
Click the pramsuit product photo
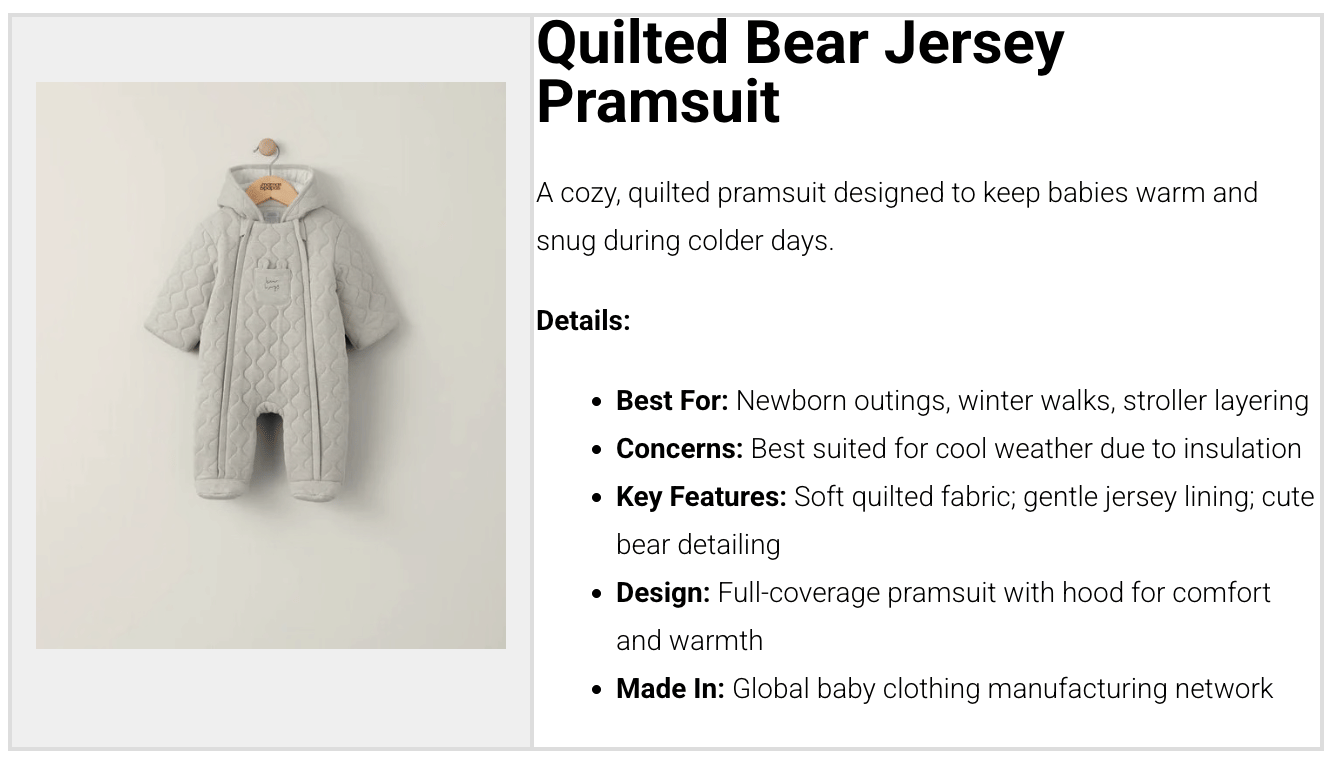pos(270,365)
